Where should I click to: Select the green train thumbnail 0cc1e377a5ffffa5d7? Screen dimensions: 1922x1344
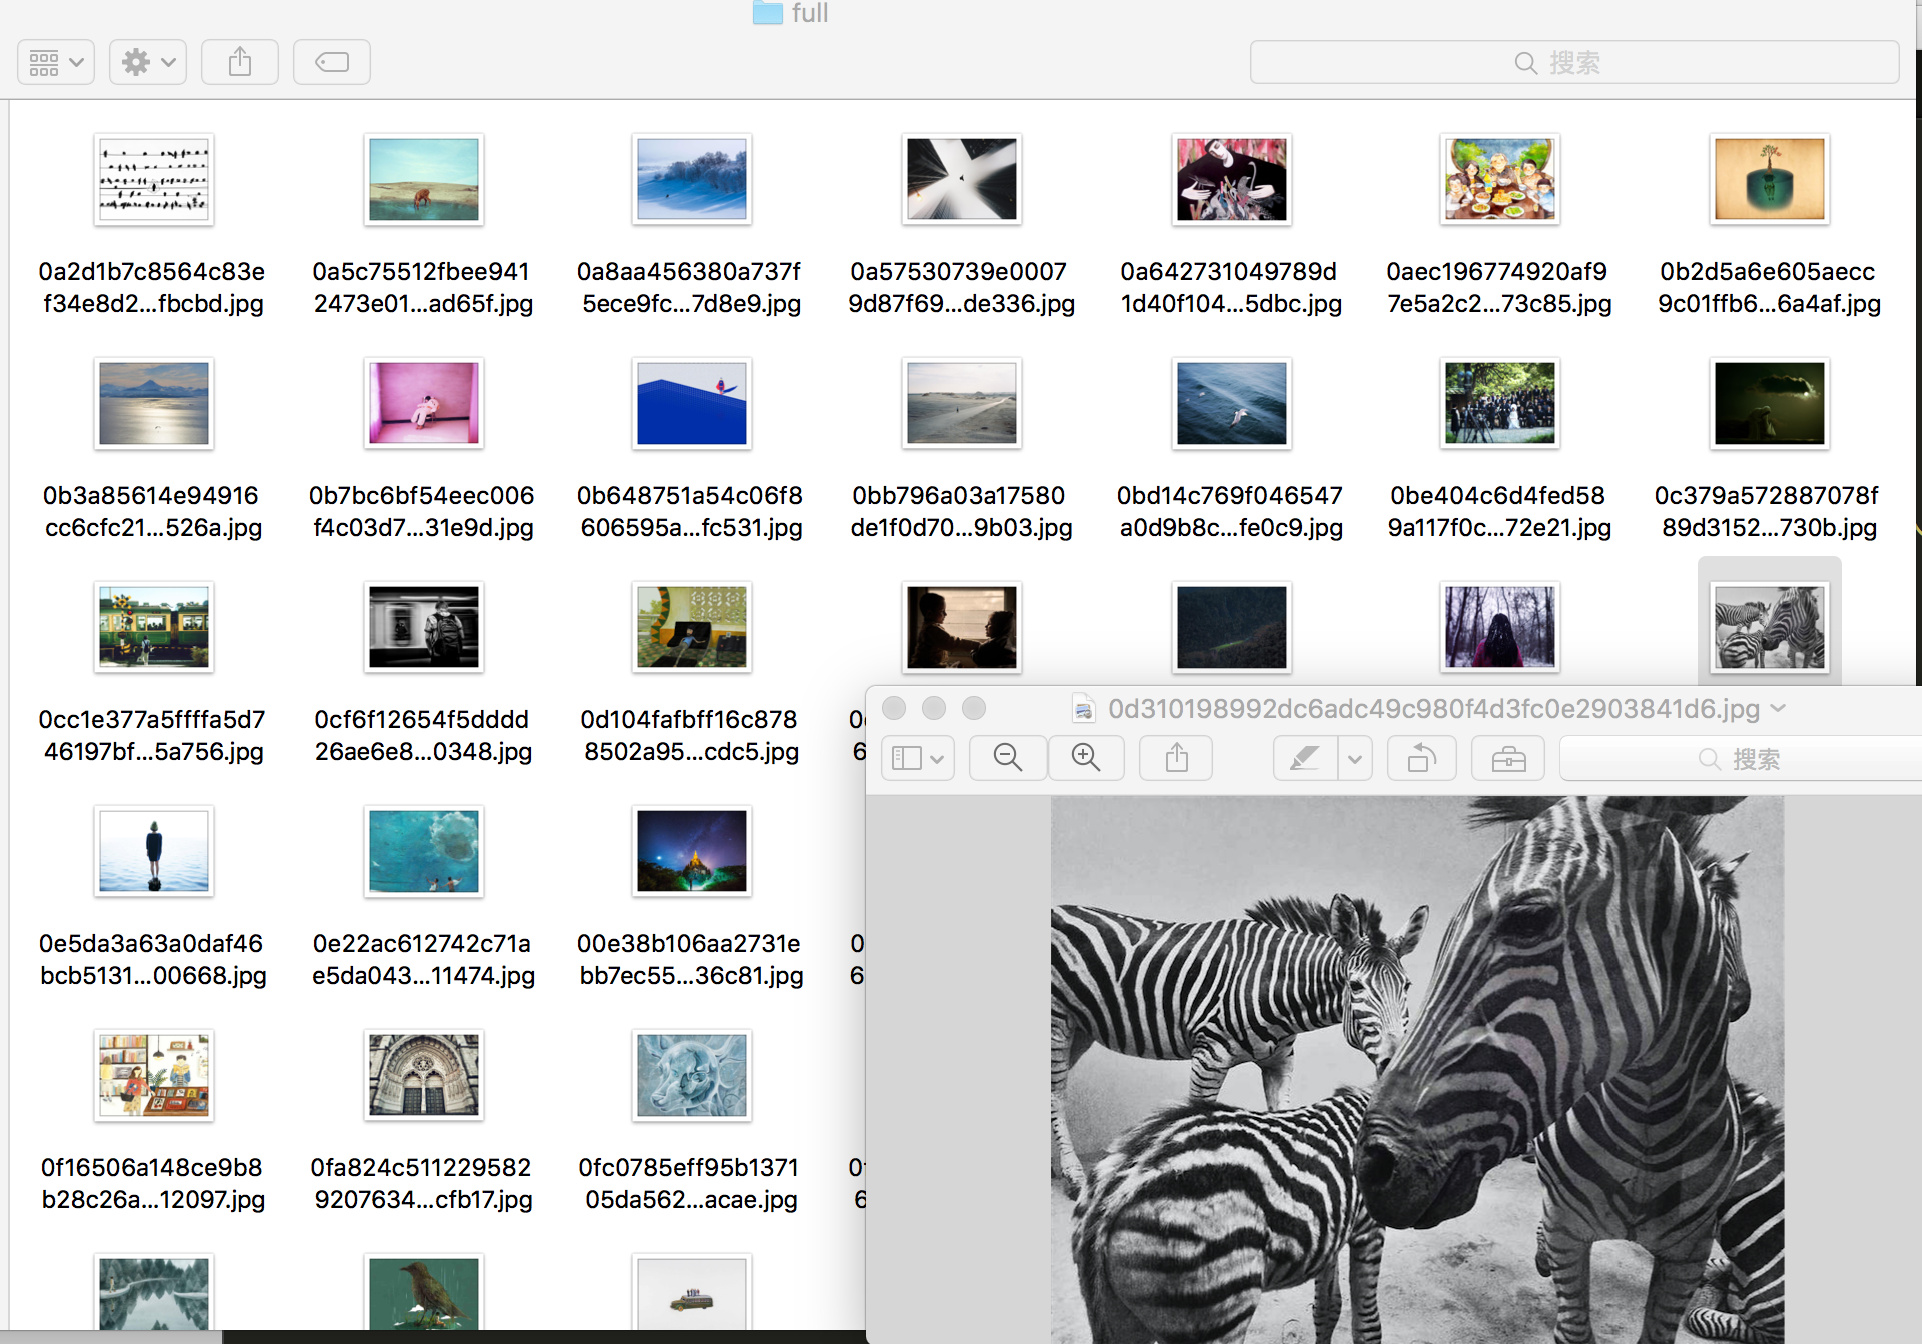tap(154, 627)
